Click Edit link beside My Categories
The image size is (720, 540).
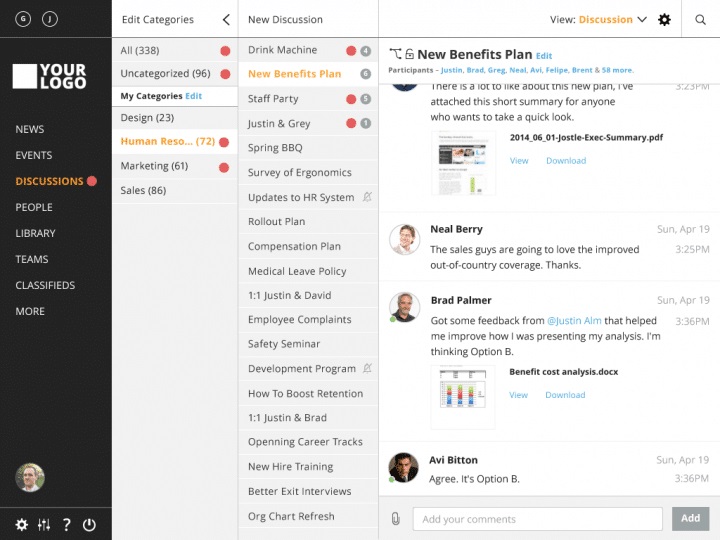[193, 96]
